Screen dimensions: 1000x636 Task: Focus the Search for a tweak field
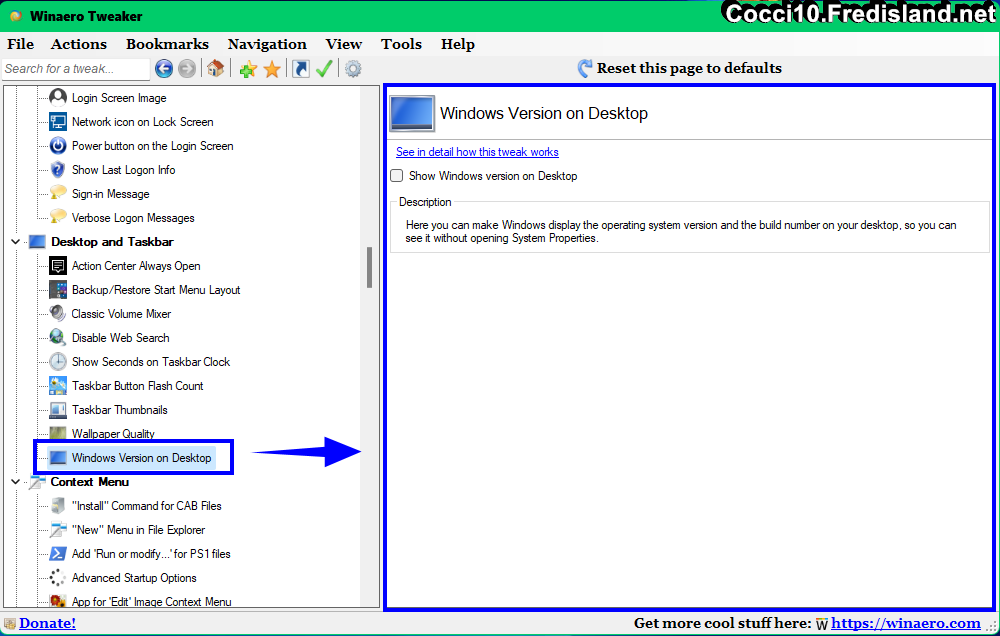point(75,68)
